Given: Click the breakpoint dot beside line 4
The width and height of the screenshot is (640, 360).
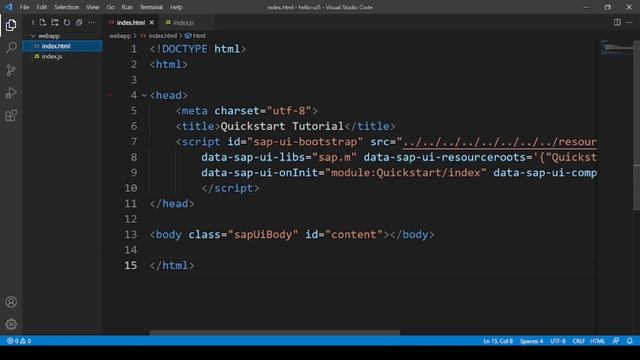Looking at the screenshot, I should point(110,95).
